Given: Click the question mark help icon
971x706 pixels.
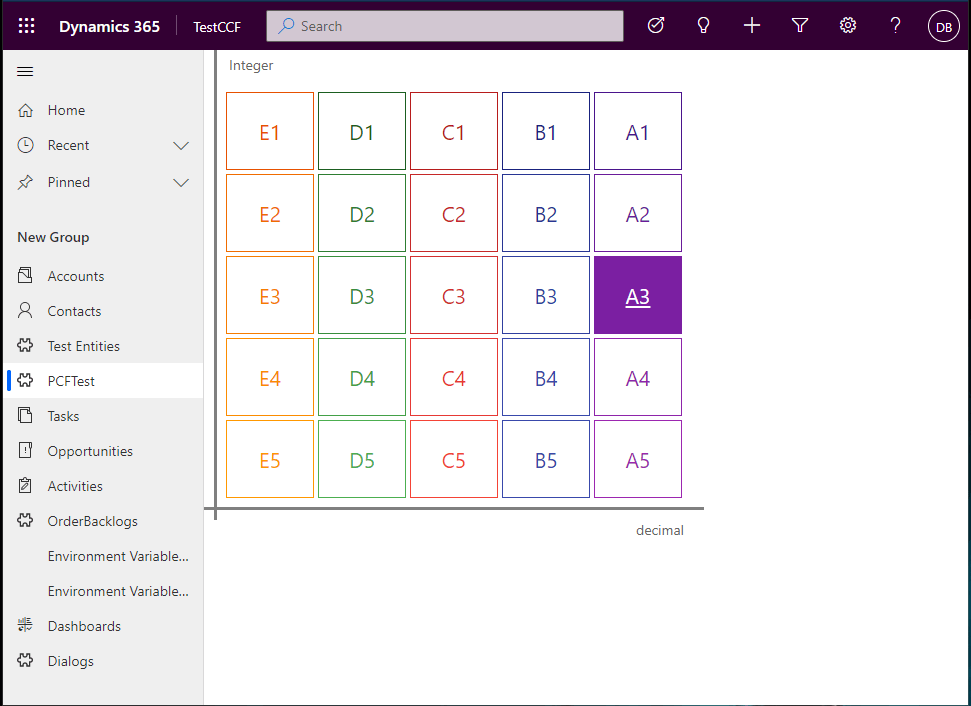Looking at the screenshot, I should (x=896, y=26).
